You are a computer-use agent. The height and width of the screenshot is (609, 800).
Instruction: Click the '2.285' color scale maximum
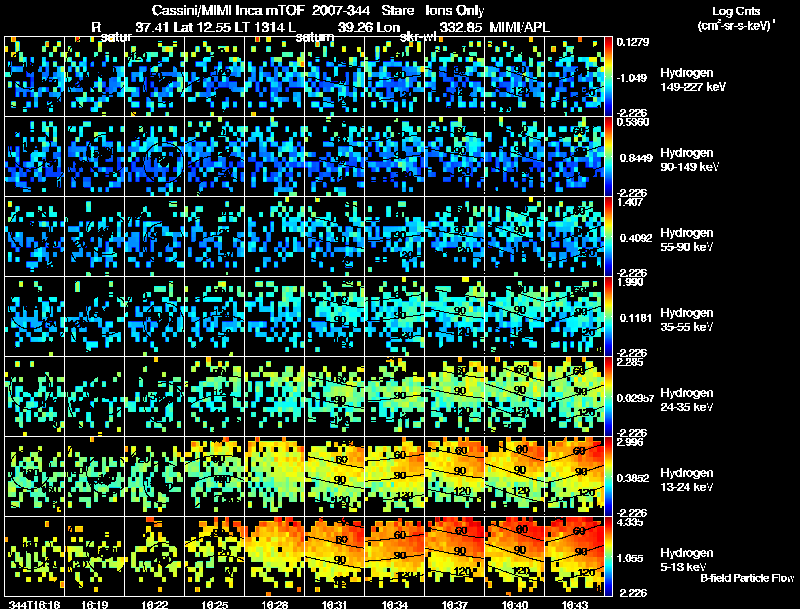[631, 362]
